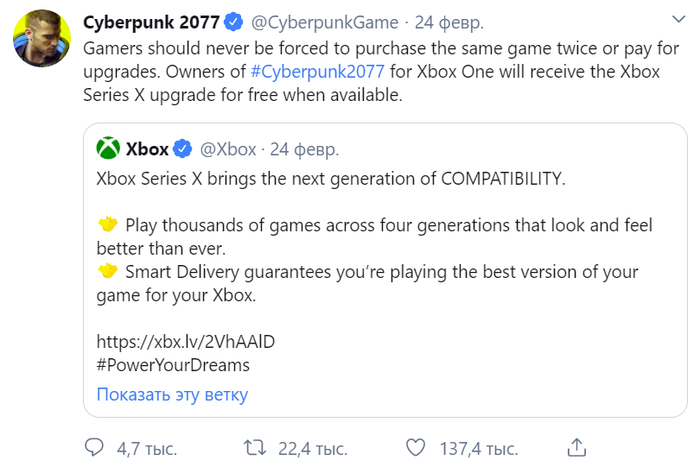Click the Xbox logo avatar

(x=108, y=150)
